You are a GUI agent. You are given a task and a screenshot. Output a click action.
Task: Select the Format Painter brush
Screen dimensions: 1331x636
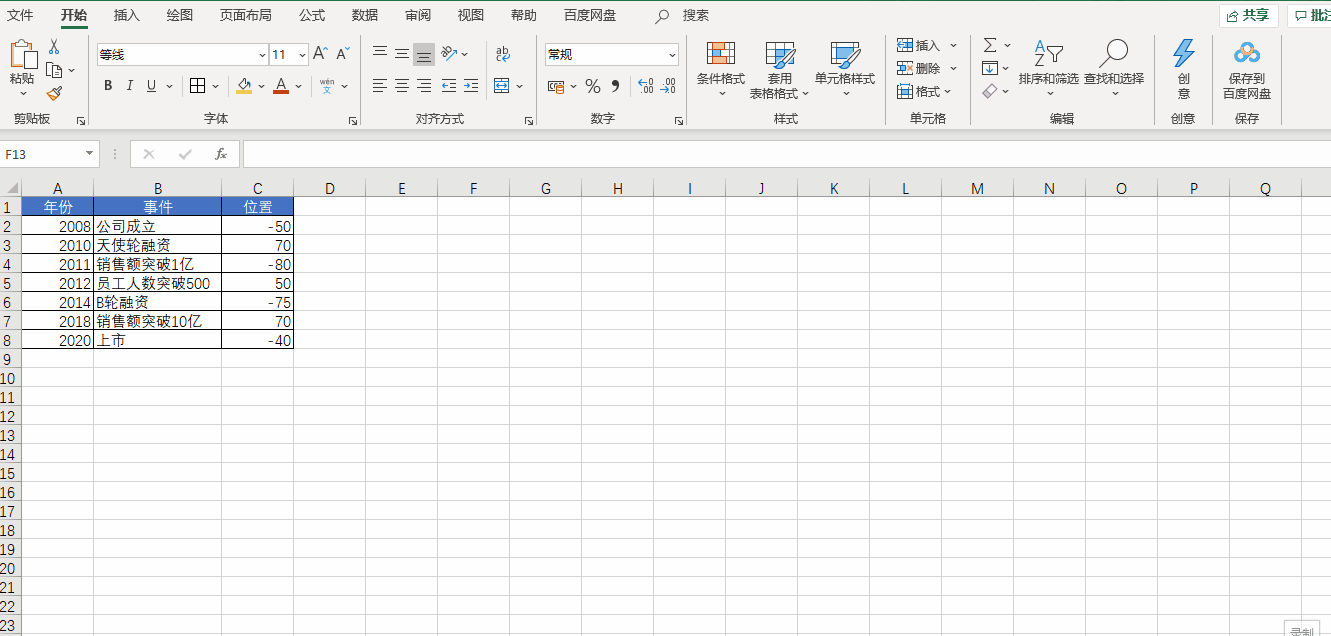pyautogui.click(x=54, y=93)
